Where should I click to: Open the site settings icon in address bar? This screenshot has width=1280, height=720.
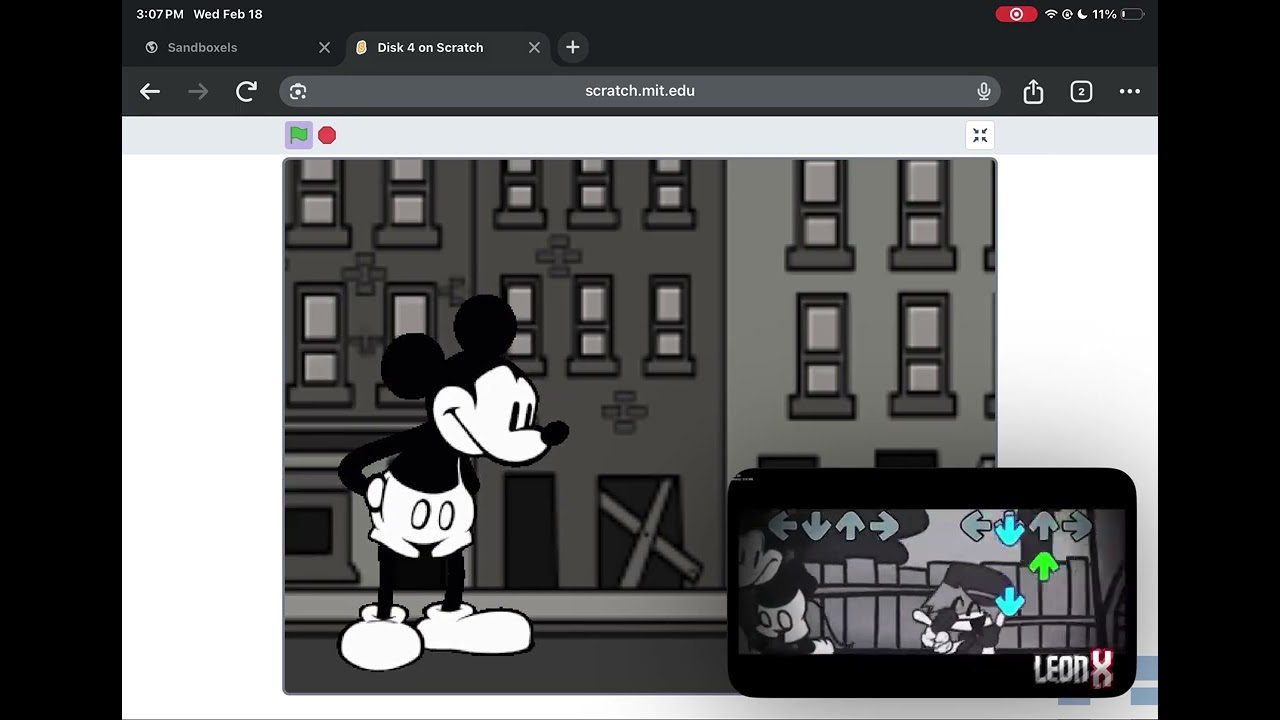(x=298, y=91)
